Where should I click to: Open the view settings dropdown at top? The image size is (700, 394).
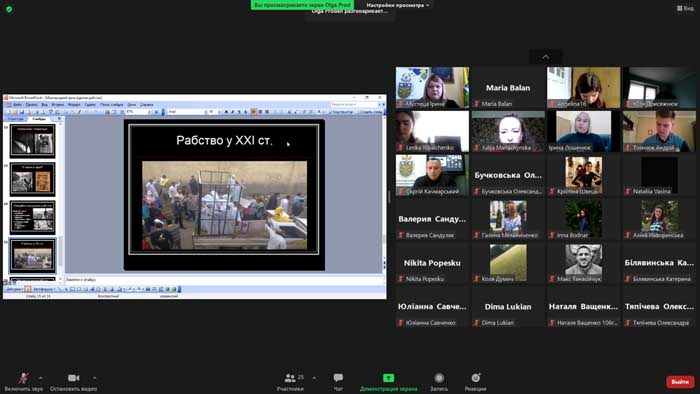(x=398, y=5)
